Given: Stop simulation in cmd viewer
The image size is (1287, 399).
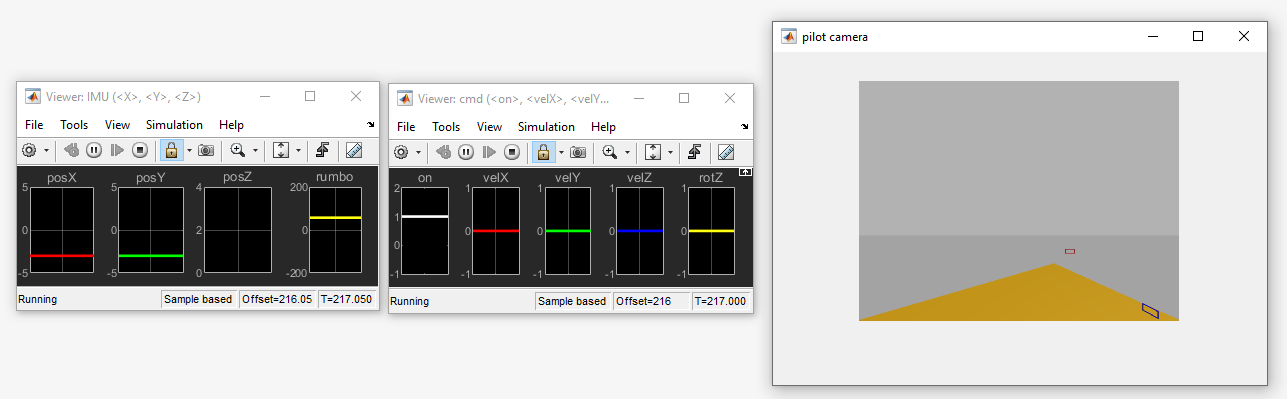Looking at the screenshot, I should pyautogui.click(x=512, y=152).
